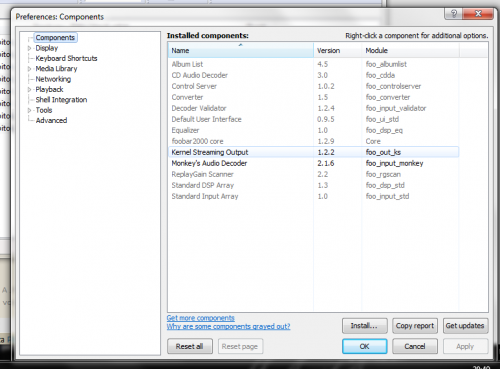
Task: Open Get more components link
Action: (x=201, y=318)
